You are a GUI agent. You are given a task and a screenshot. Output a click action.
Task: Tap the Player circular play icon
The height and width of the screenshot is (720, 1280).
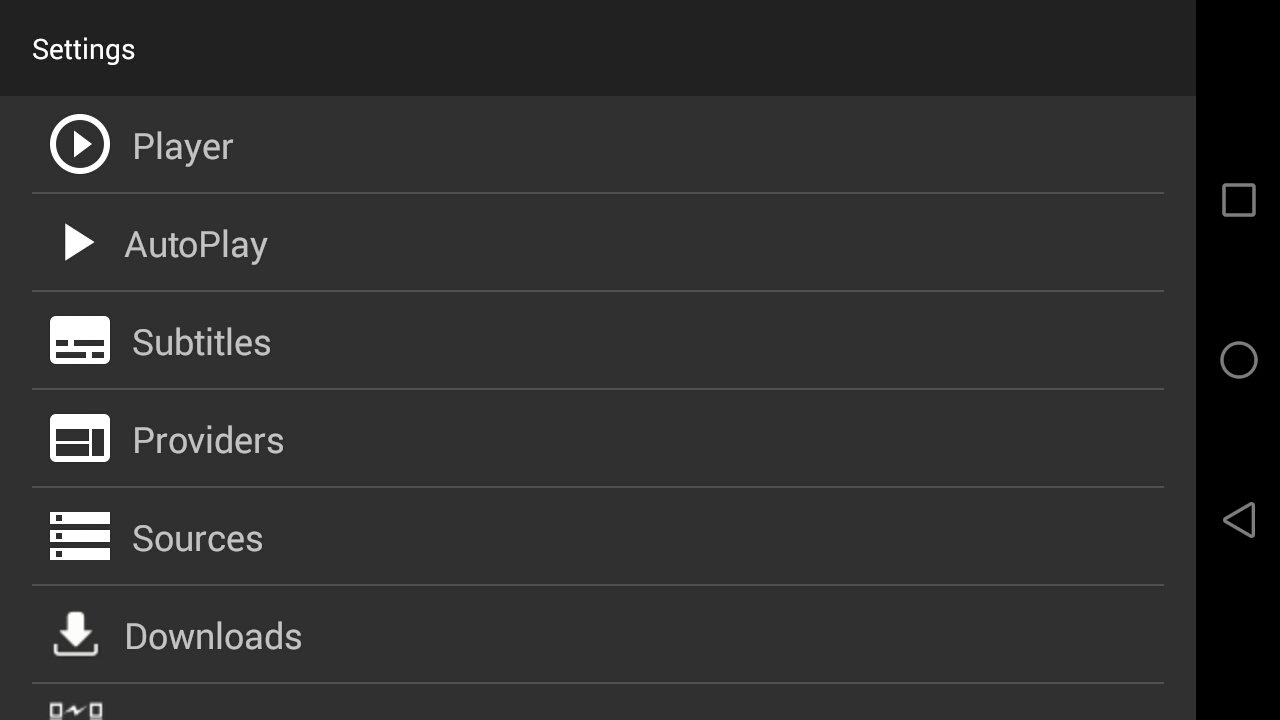(x=80, y=144)
